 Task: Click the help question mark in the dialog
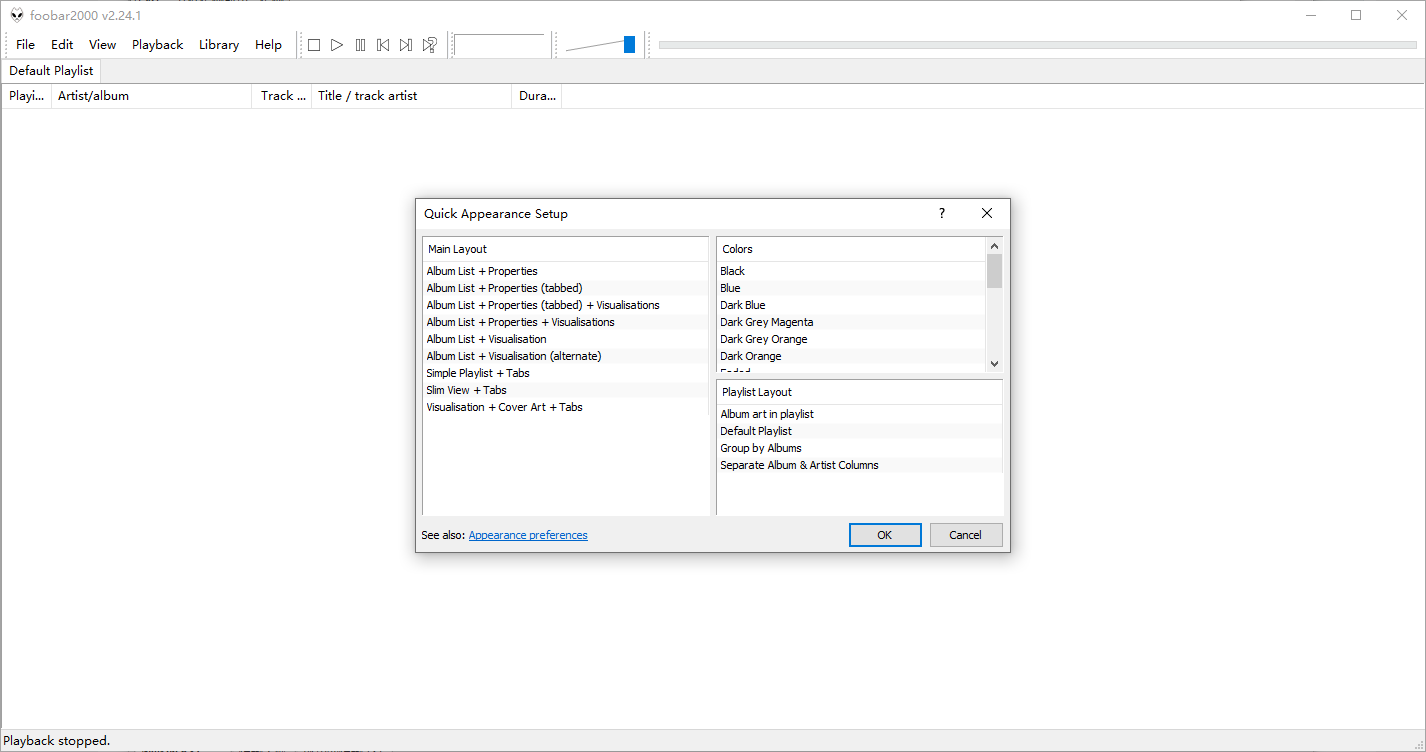(x=941, y=213)
